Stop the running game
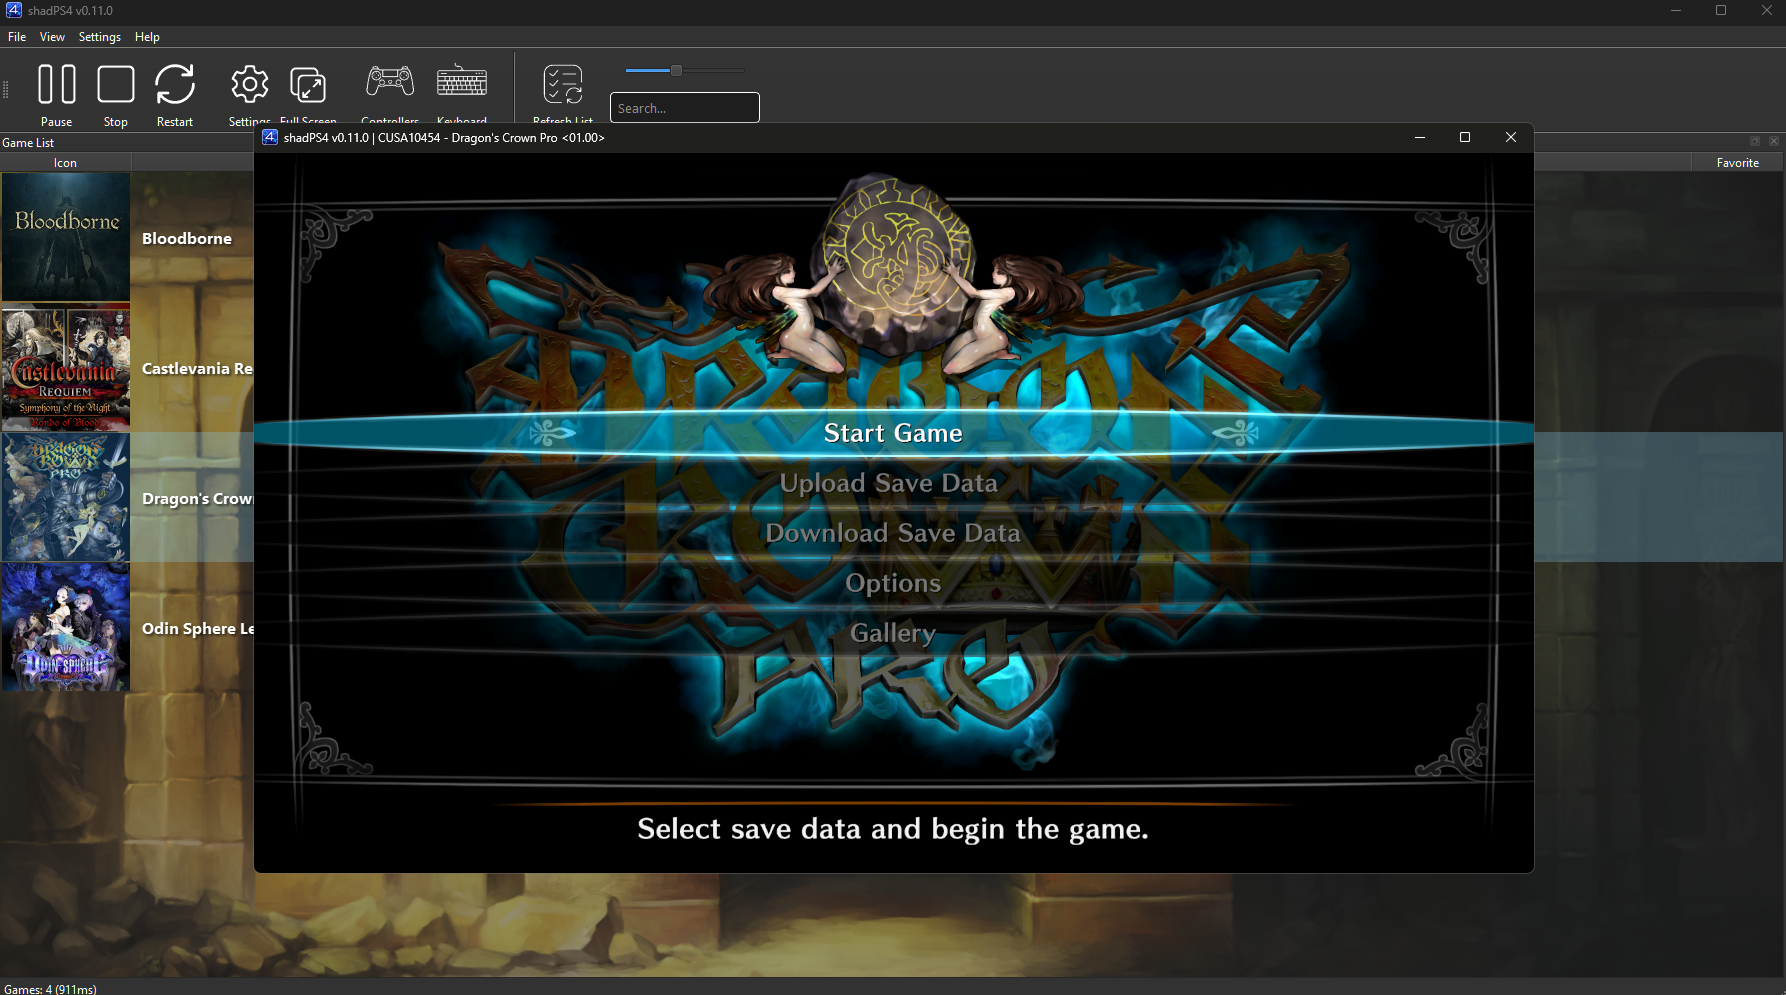This screenshot has height=995, width=1786. (x=116, y=84)
